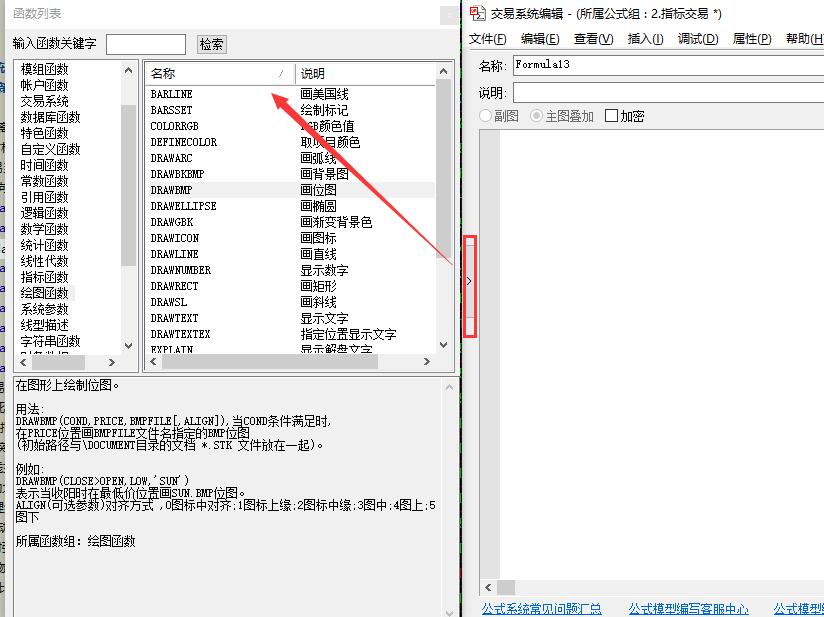Click the function list scroll-down arrow
This screenshot has height=617, width=824.
(443, 345)
